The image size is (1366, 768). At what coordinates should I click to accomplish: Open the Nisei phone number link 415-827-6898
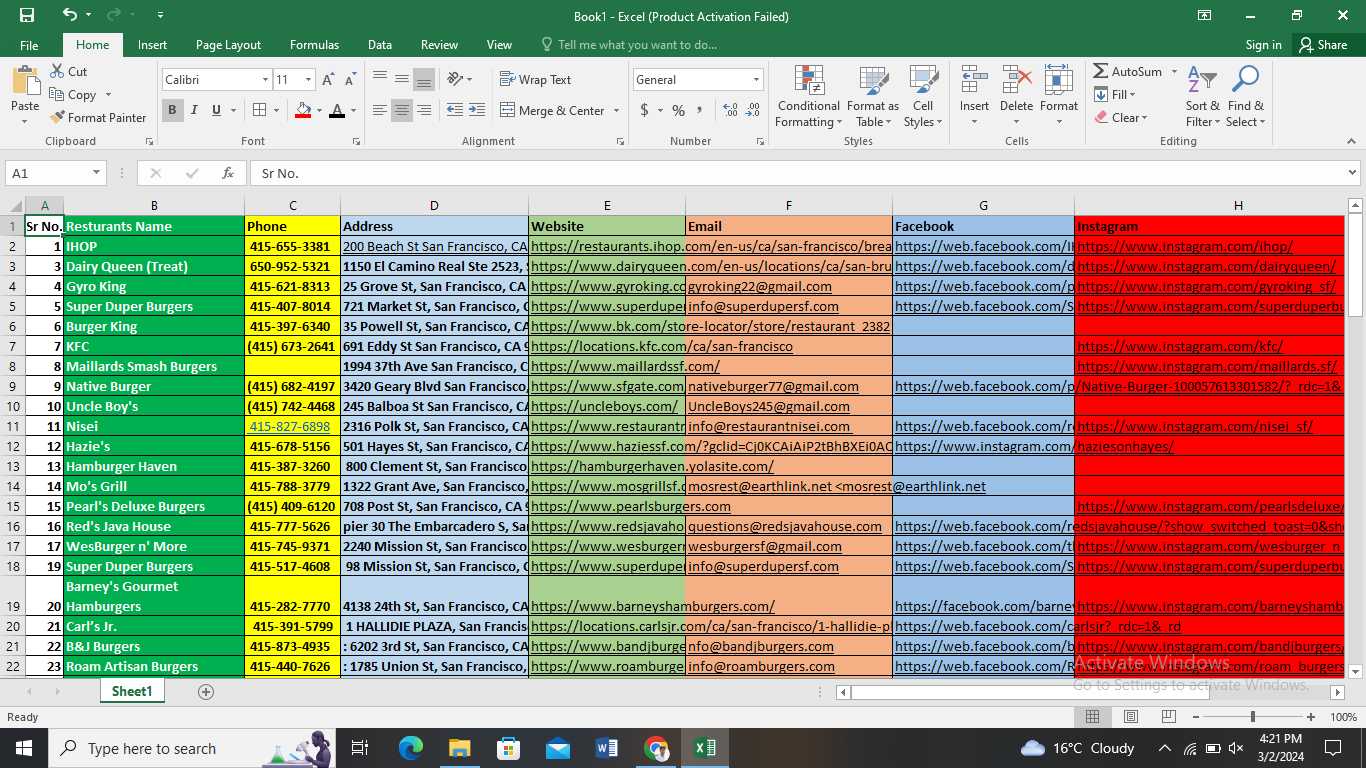(289, 426)
